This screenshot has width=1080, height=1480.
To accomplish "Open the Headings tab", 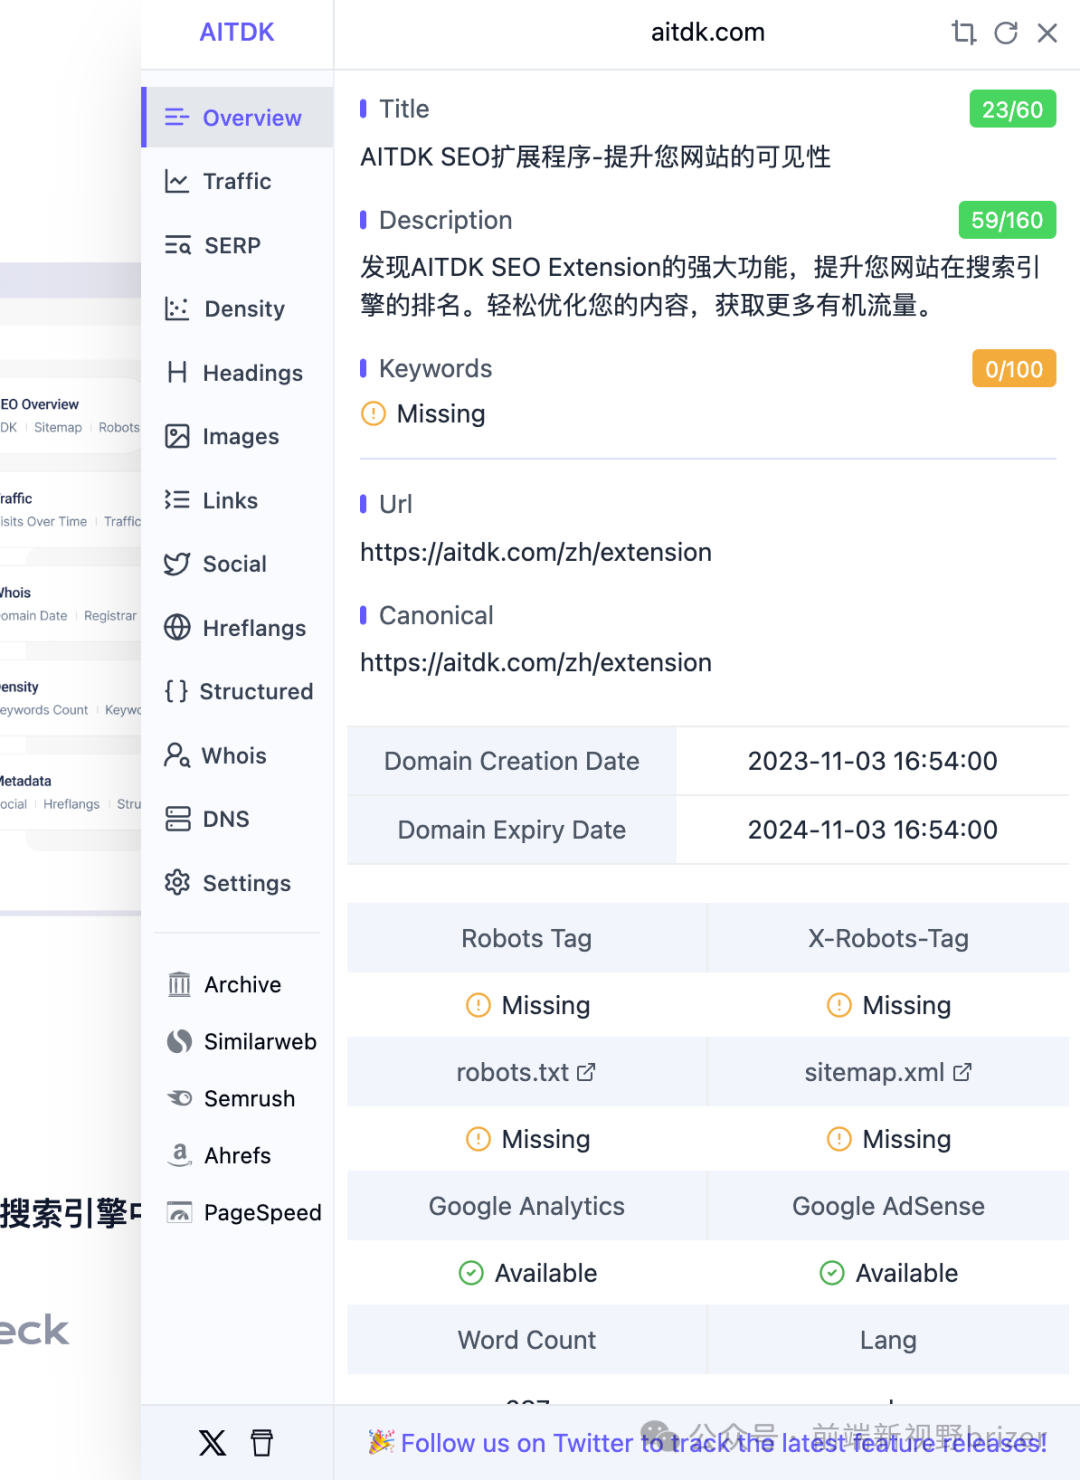I will 237,373.
